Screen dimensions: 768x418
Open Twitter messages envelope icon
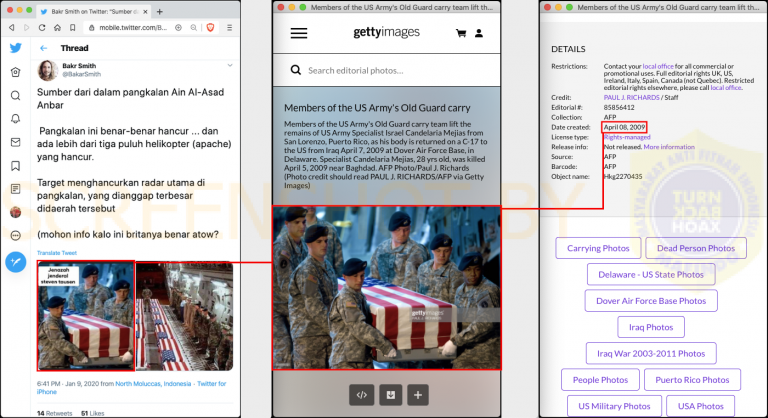(16, 142)
